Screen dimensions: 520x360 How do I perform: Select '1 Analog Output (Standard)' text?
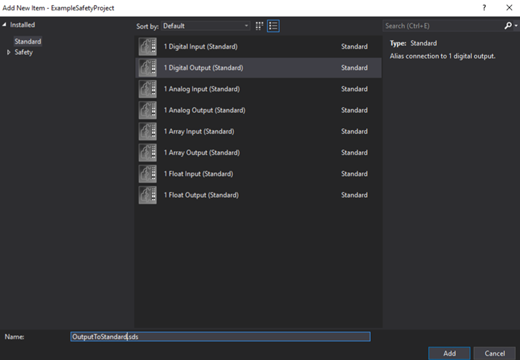pyautogui.click(x=204, y=110)
